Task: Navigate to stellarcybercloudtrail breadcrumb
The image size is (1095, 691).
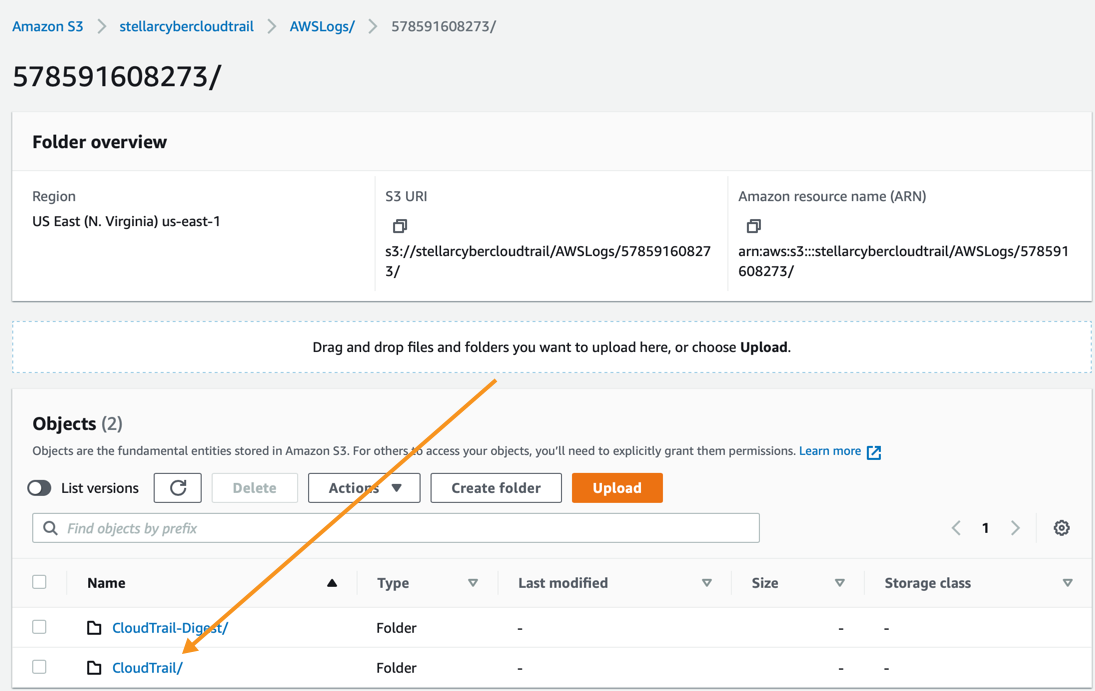Action: [186, 27]
